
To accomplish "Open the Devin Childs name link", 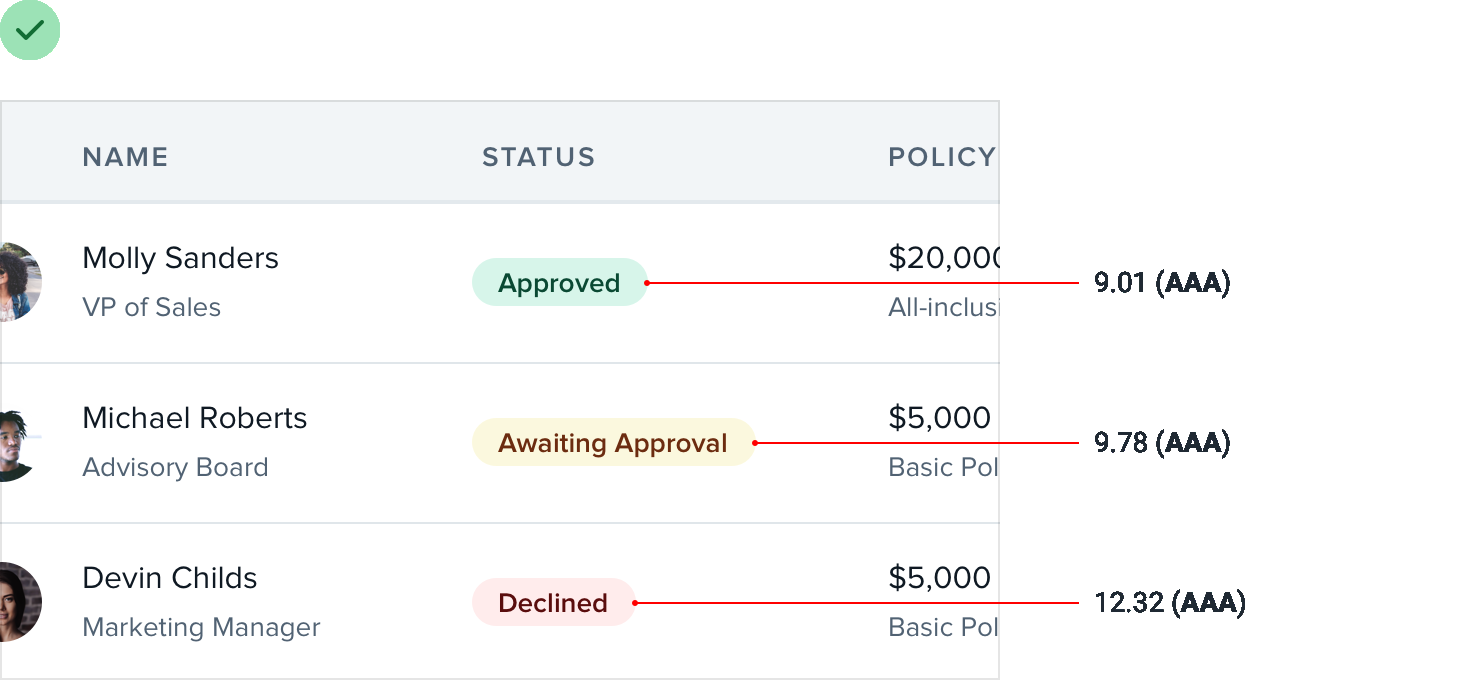I will 169,578.
